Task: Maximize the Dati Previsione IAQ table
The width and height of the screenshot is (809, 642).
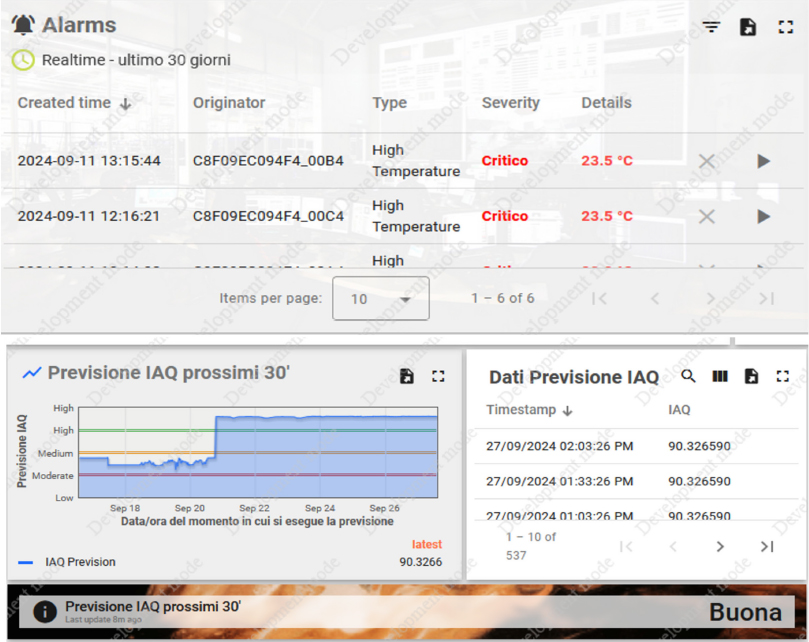Action: click(783, 376)
